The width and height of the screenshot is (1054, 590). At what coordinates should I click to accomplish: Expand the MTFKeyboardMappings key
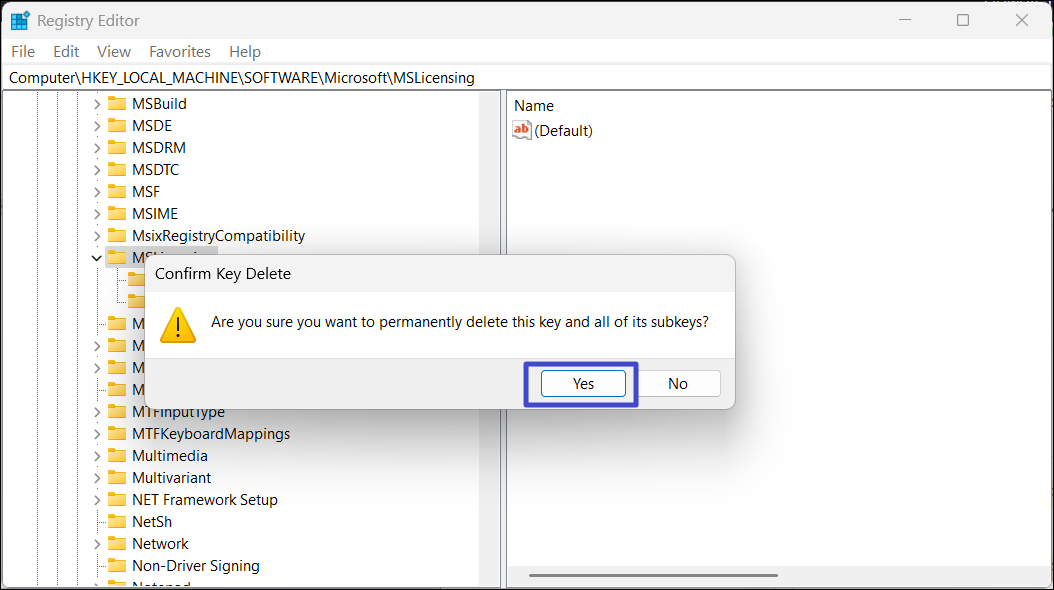click(97, 434)
